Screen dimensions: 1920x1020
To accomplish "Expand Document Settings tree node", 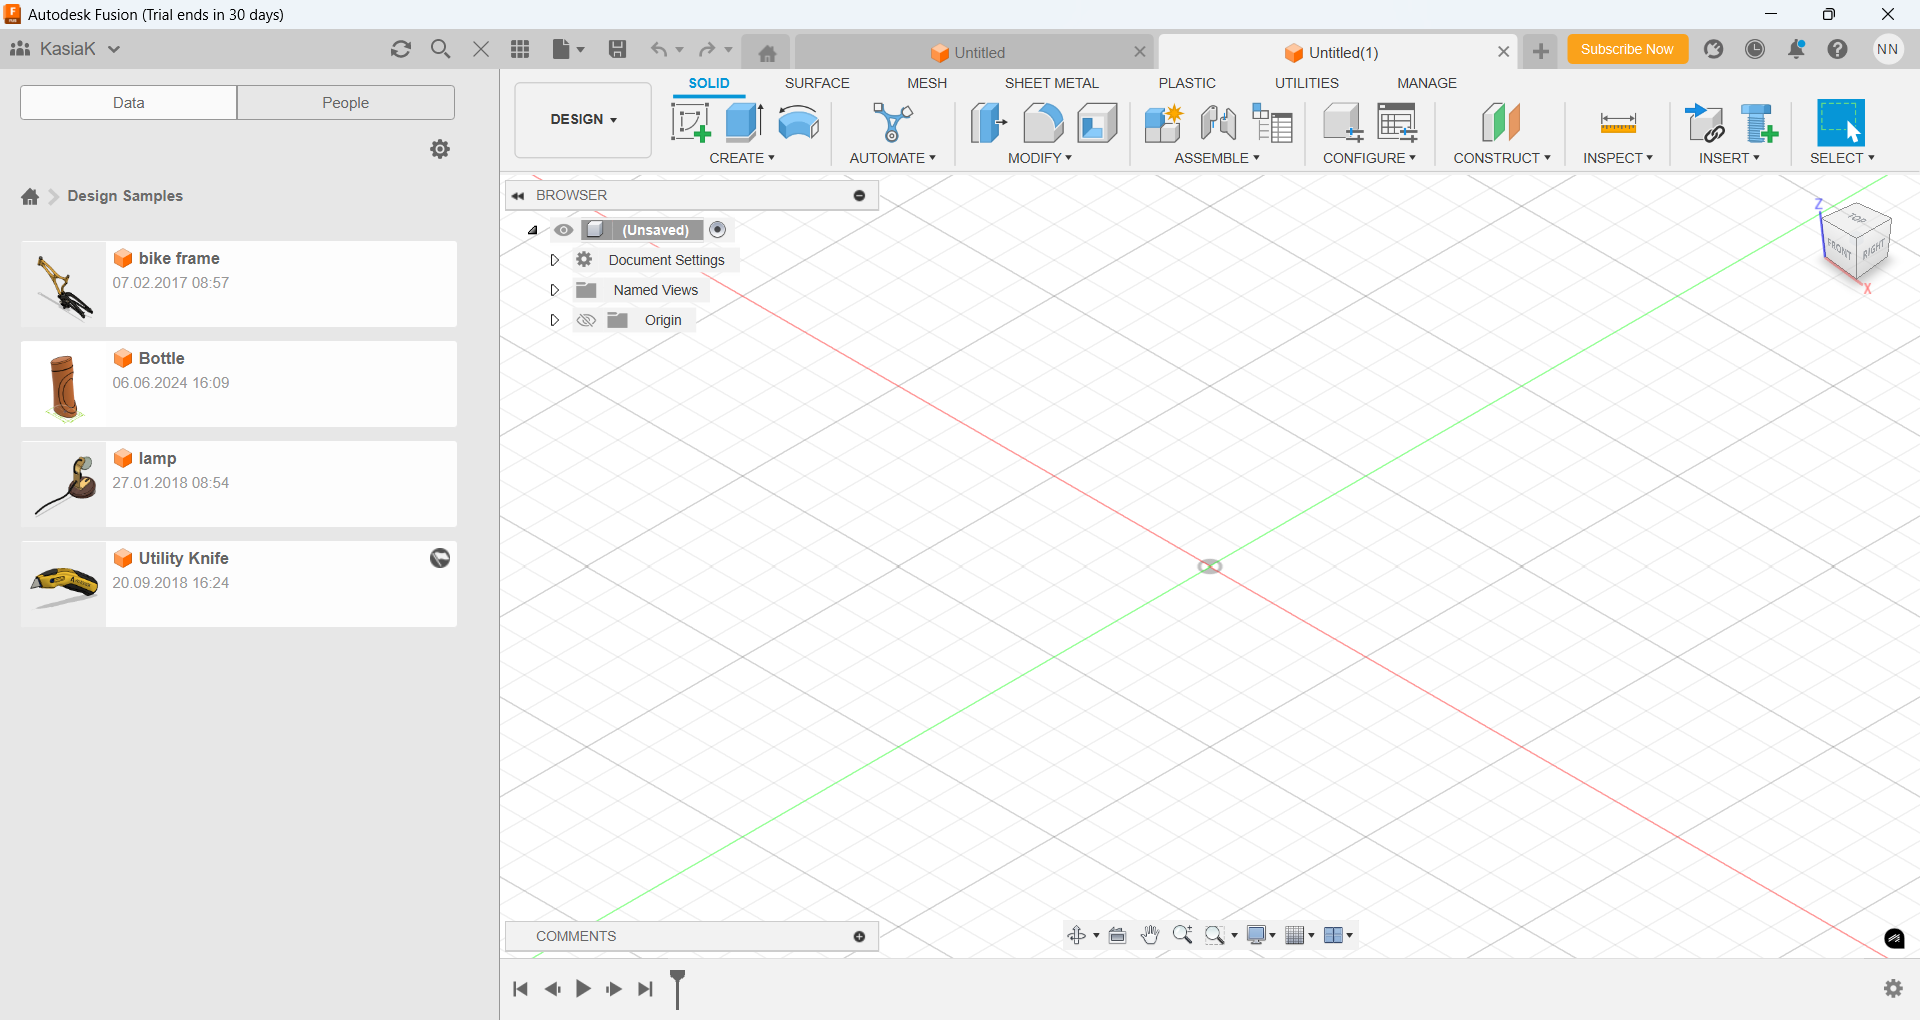I will point(554,260).
